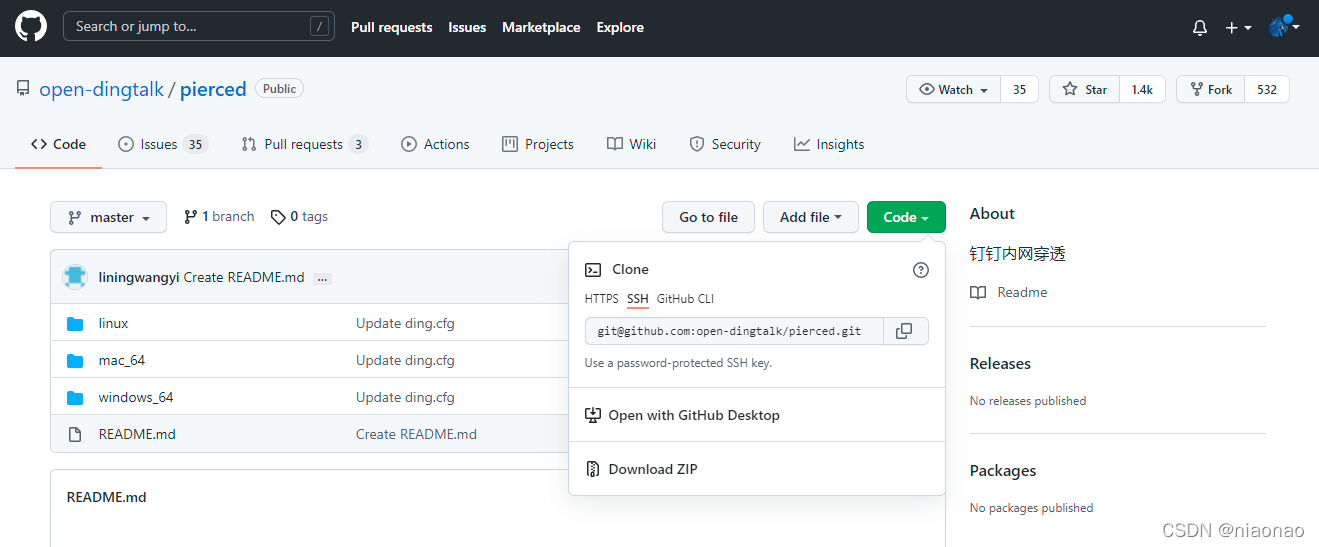Open the pierced repository link
The height and width of the screenshot is (547, 1319).
point(213,89)
